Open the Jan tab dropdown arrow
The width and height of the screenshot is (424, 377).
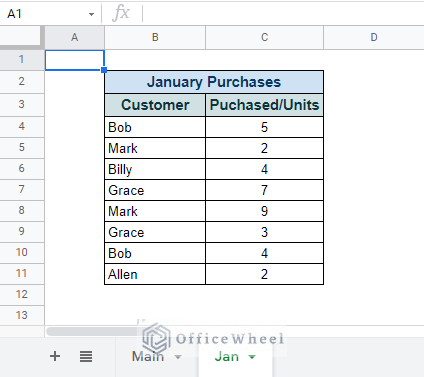point(252,357)
